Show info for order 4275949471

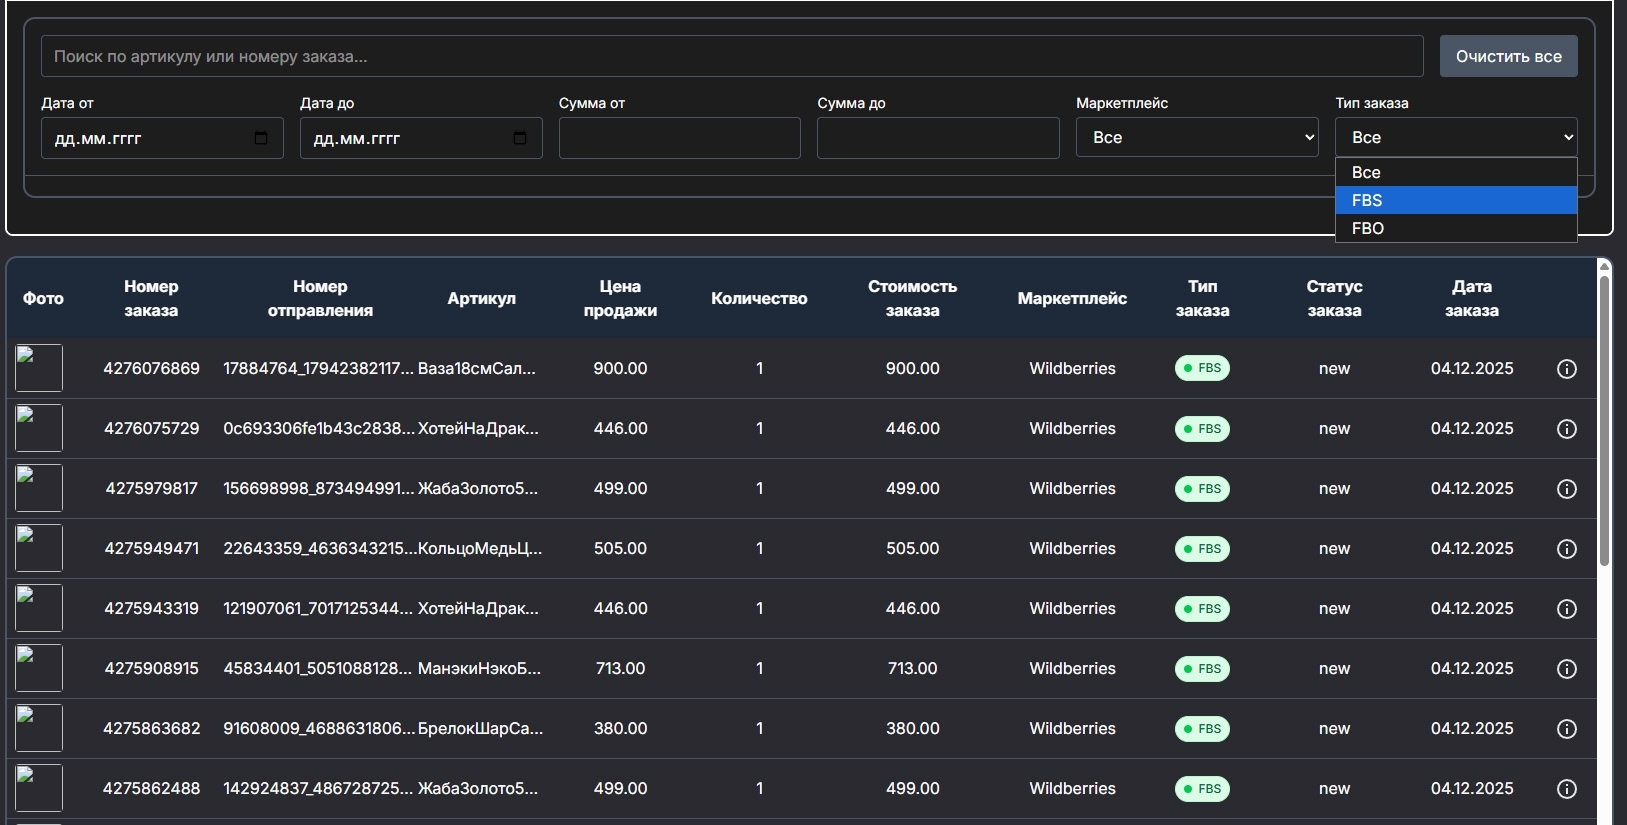click(1567, 549)
